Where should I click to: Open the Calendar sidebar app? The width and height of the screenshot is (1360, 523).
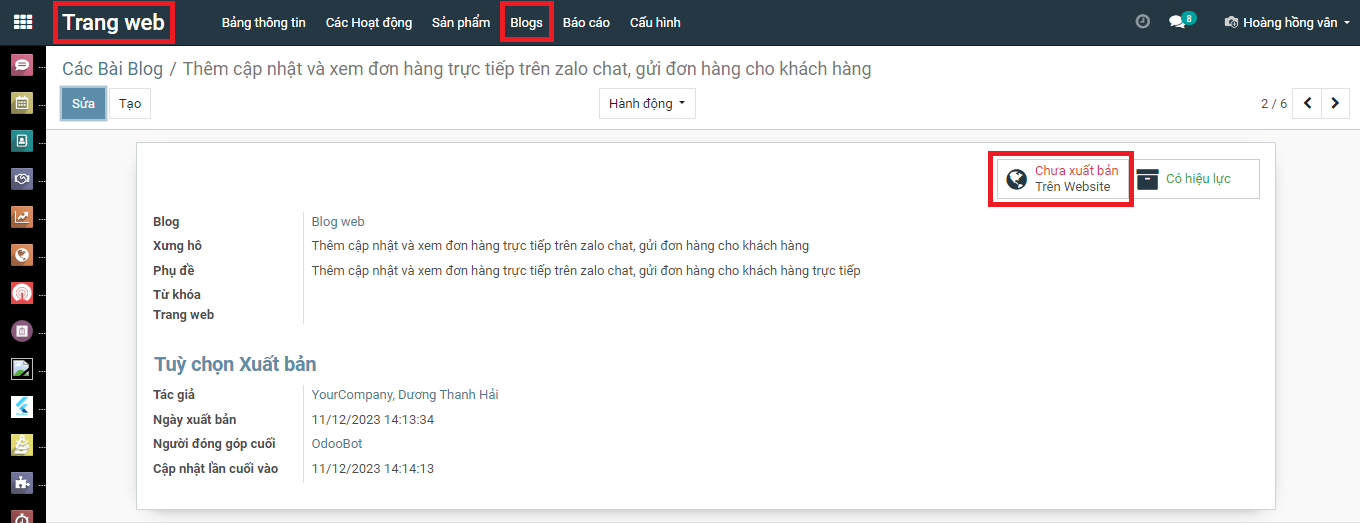(22, 103)
